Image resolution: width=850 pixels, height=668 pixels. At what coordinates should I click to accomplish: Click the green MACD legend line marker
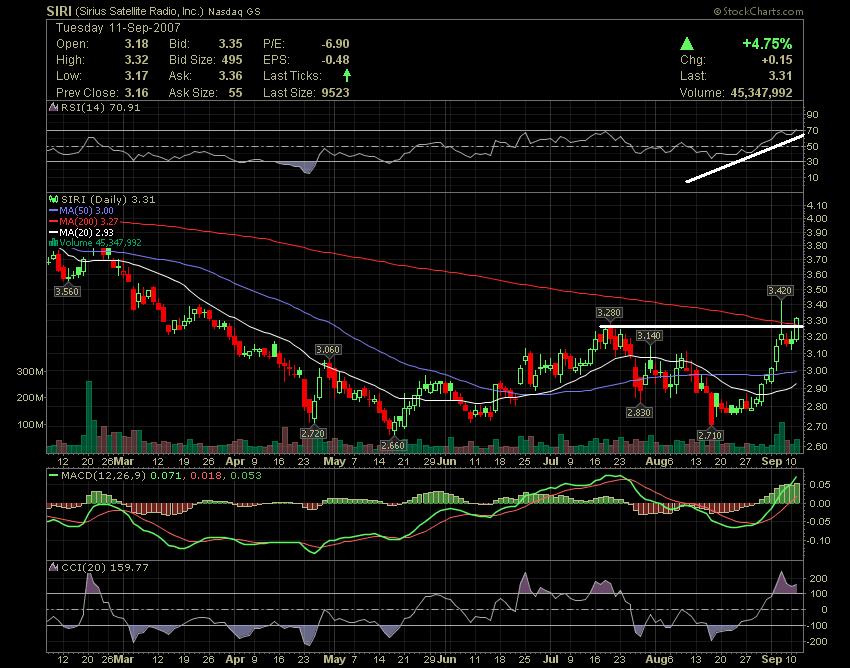click(x=53, y=476)
